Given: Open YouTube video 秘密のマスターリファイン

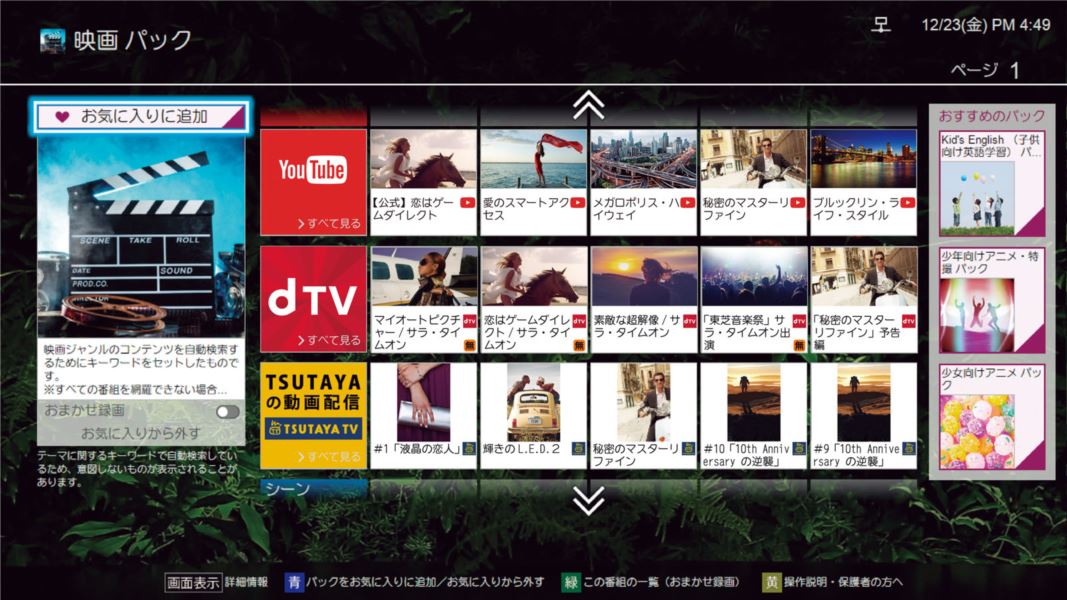Looking at the screenshot, I should (753, 182).
